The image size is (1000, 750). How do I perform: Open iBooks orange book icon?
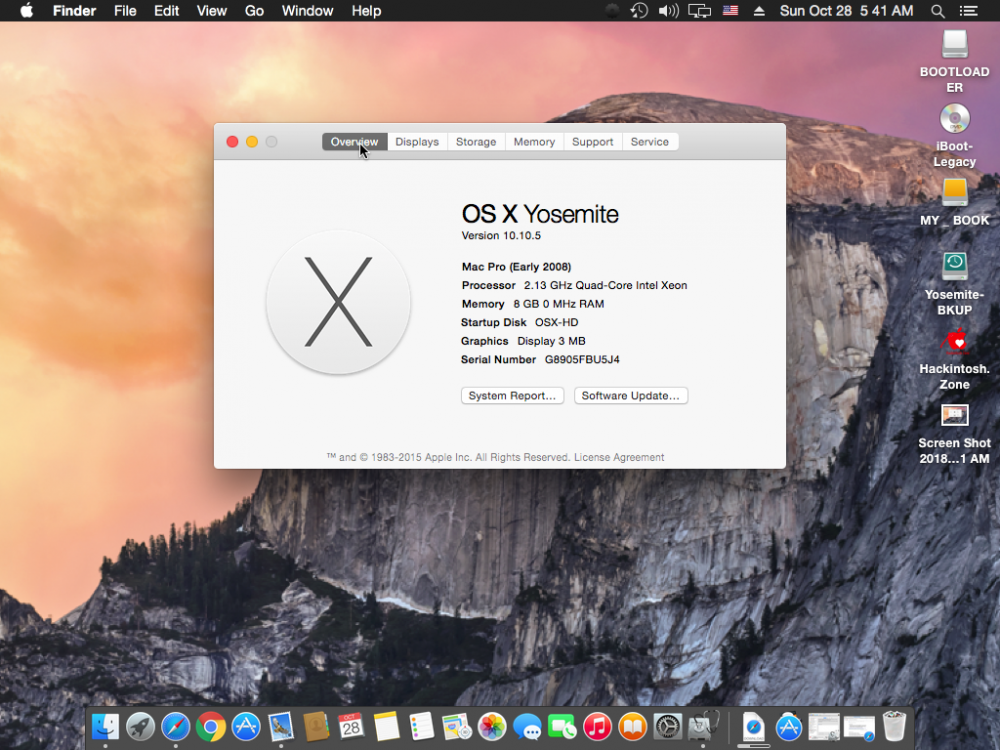632,726
